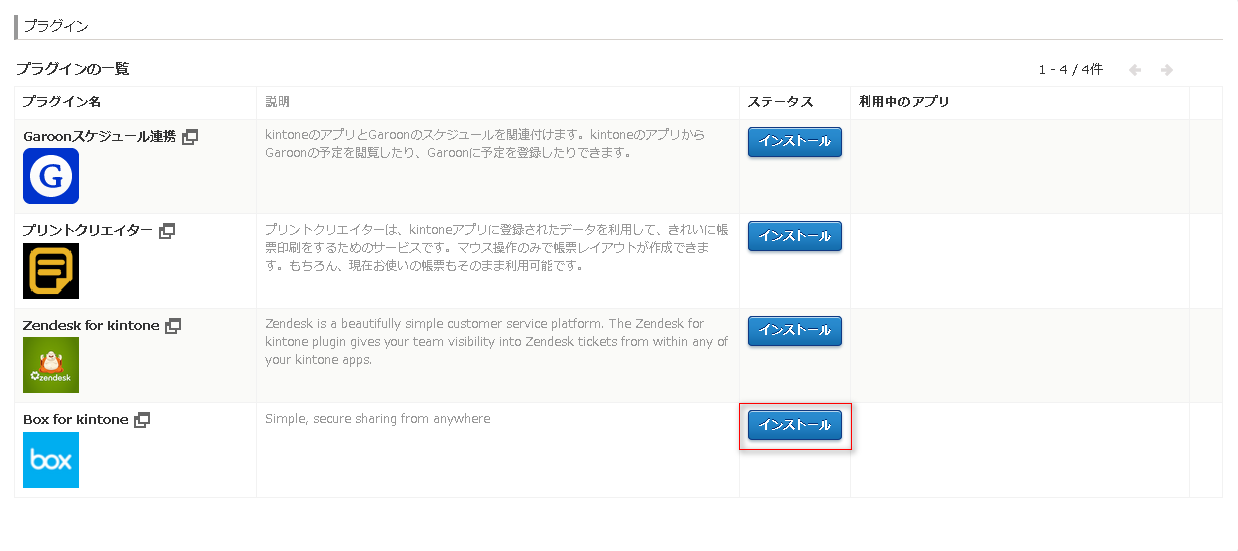
Task: Go to next page arrow
Action: click(x=1166, y=70)
